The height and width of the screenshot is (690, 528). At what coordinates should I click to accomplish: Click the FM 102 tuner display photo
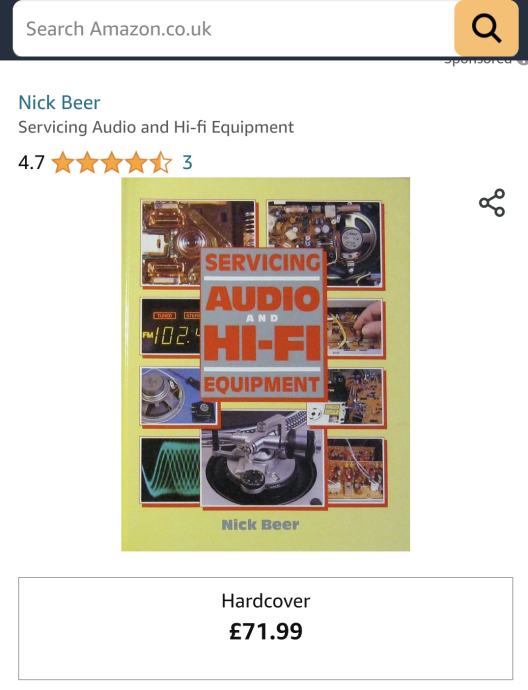click(x=171, y=327)
